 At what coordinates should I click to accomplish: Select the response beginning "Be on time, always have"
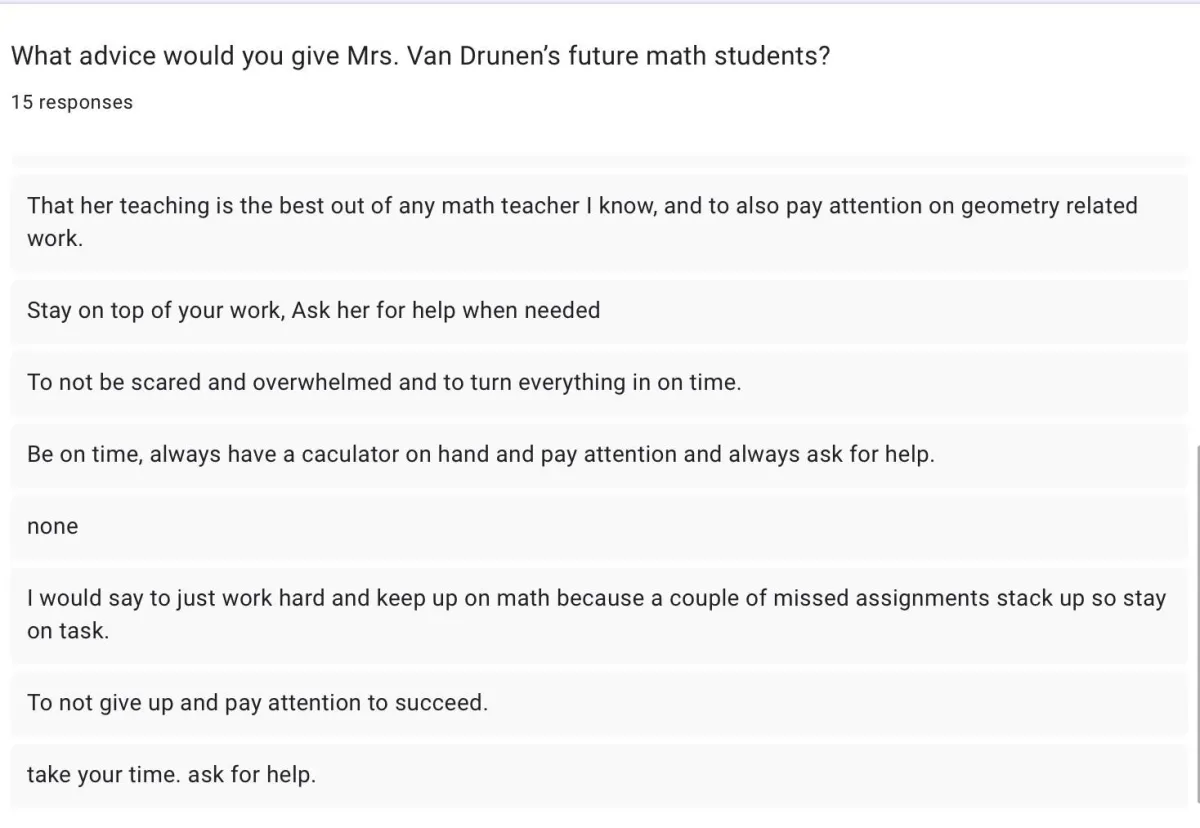click(600, 455)
